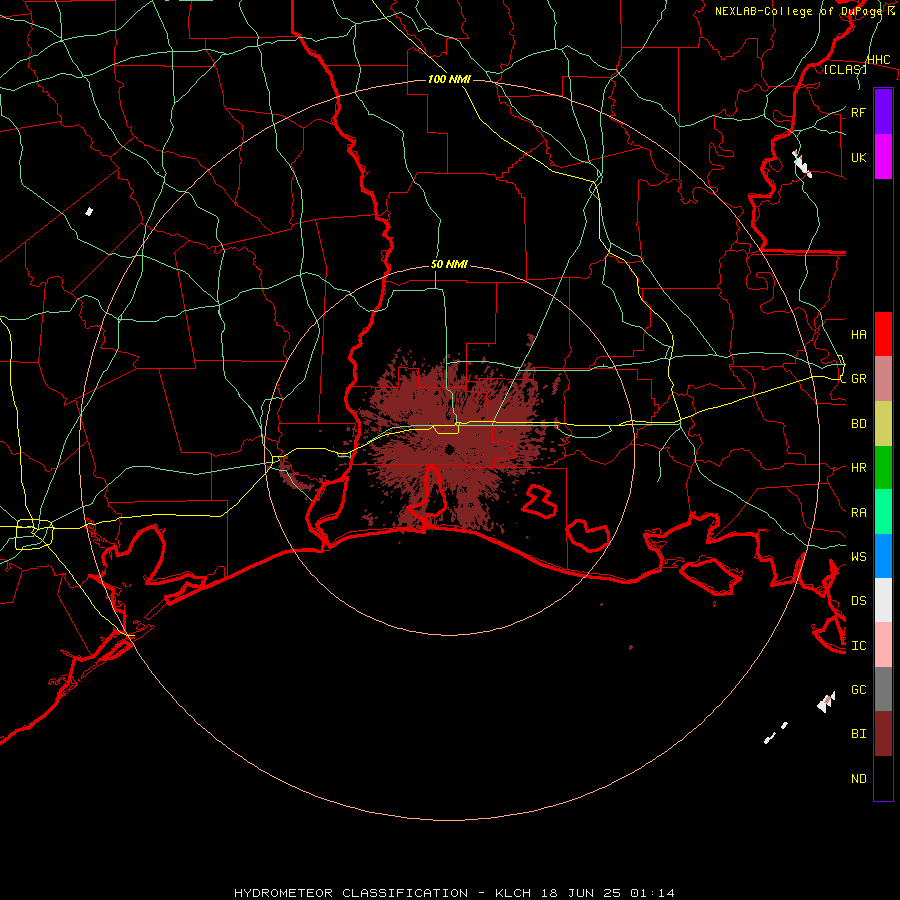
Task: Click the BD legend label
Action: pos(858,424)
